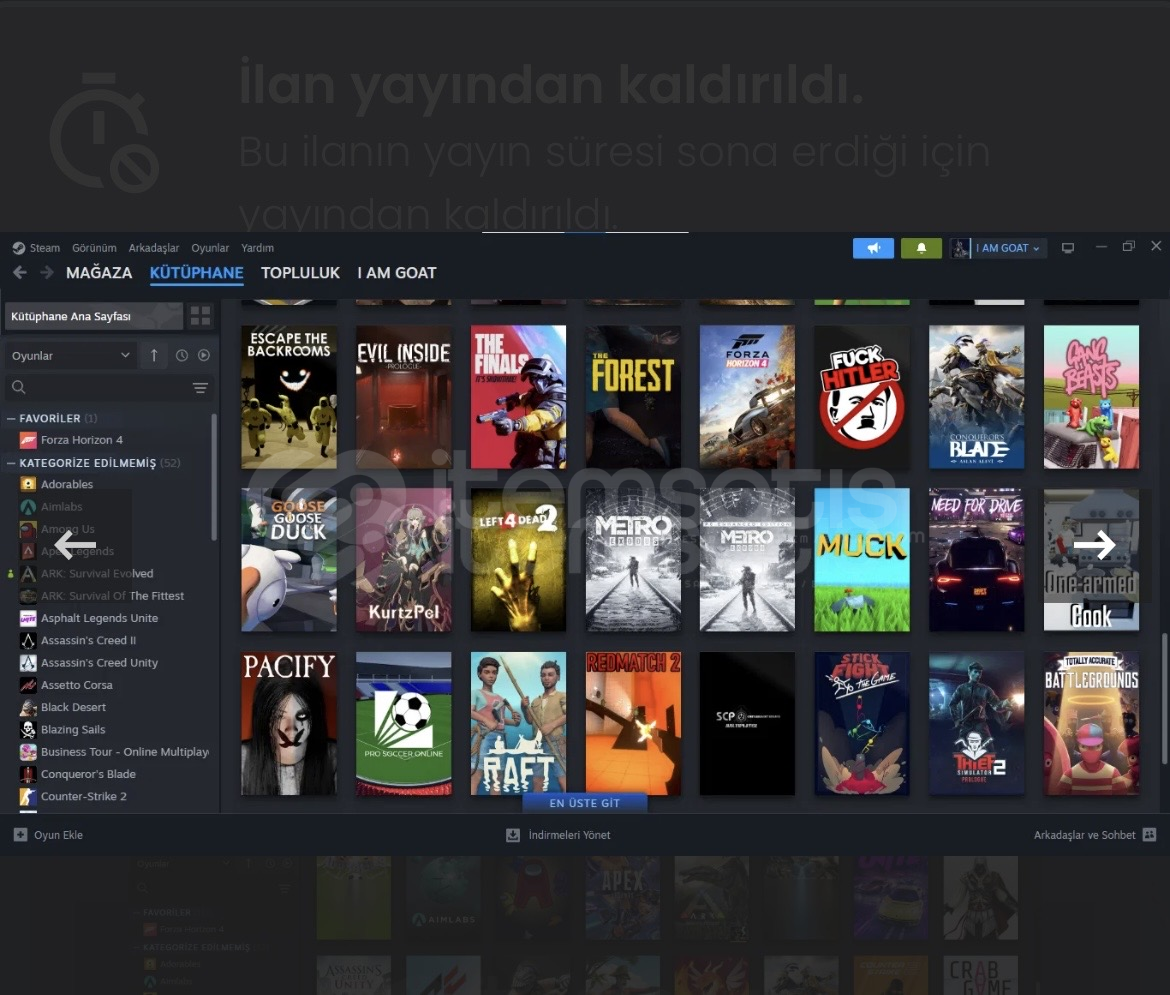Click the Big Picture mode monitor icon
Screen dimensions: 1170x995
click(1068, 248)
